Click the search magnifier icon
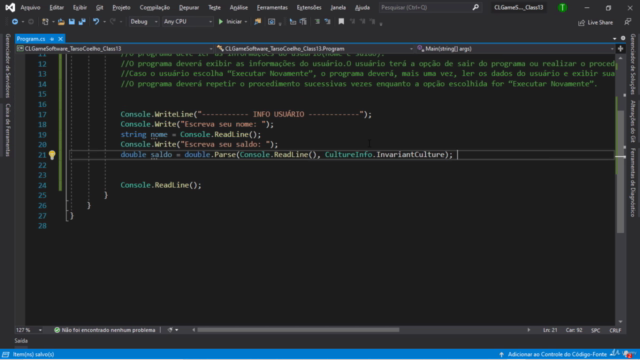 [476, 7]
